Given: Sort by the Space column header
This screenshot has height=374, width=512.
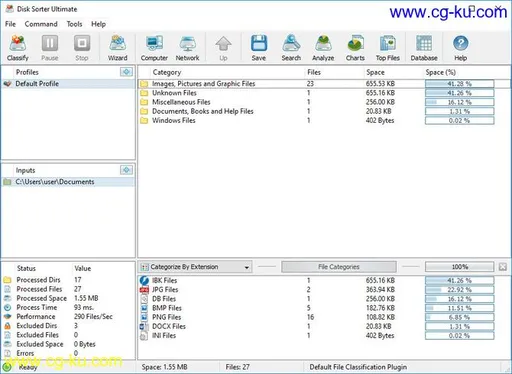Looking at the screenshot, I should [x=375, y=72].
